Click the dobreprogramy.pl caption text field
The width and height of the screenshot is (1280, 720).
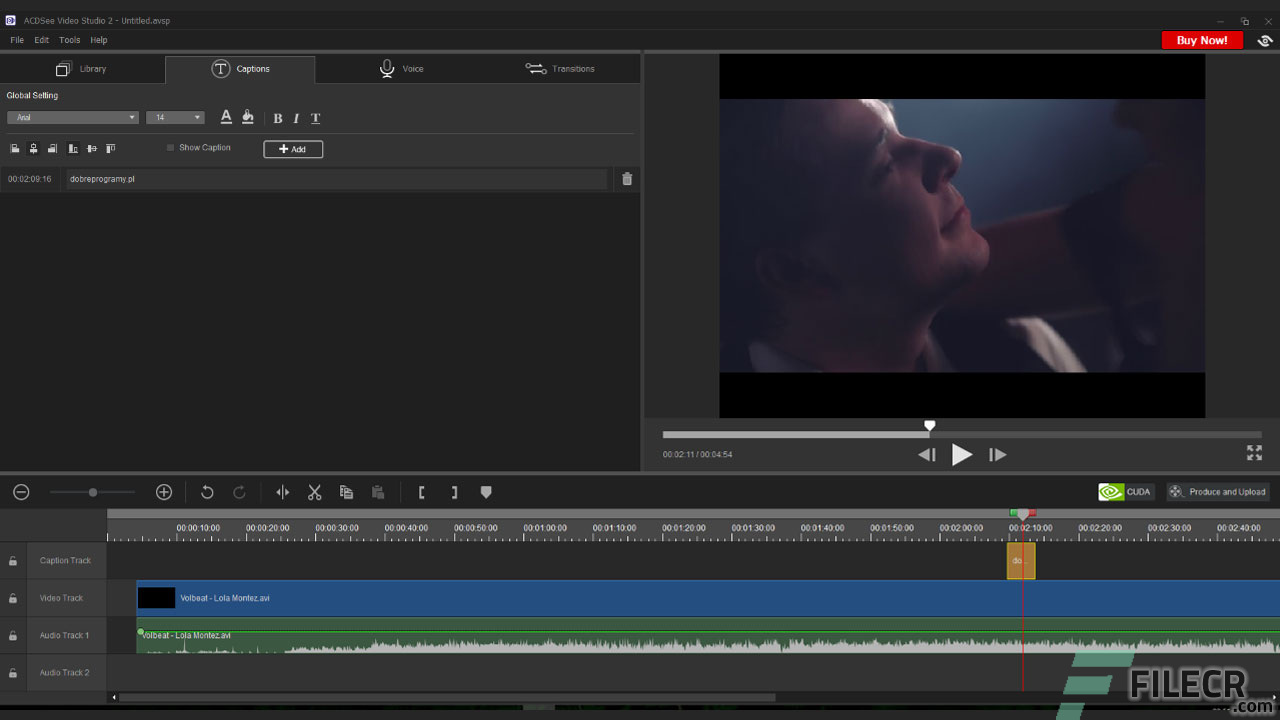coord(336,179)
